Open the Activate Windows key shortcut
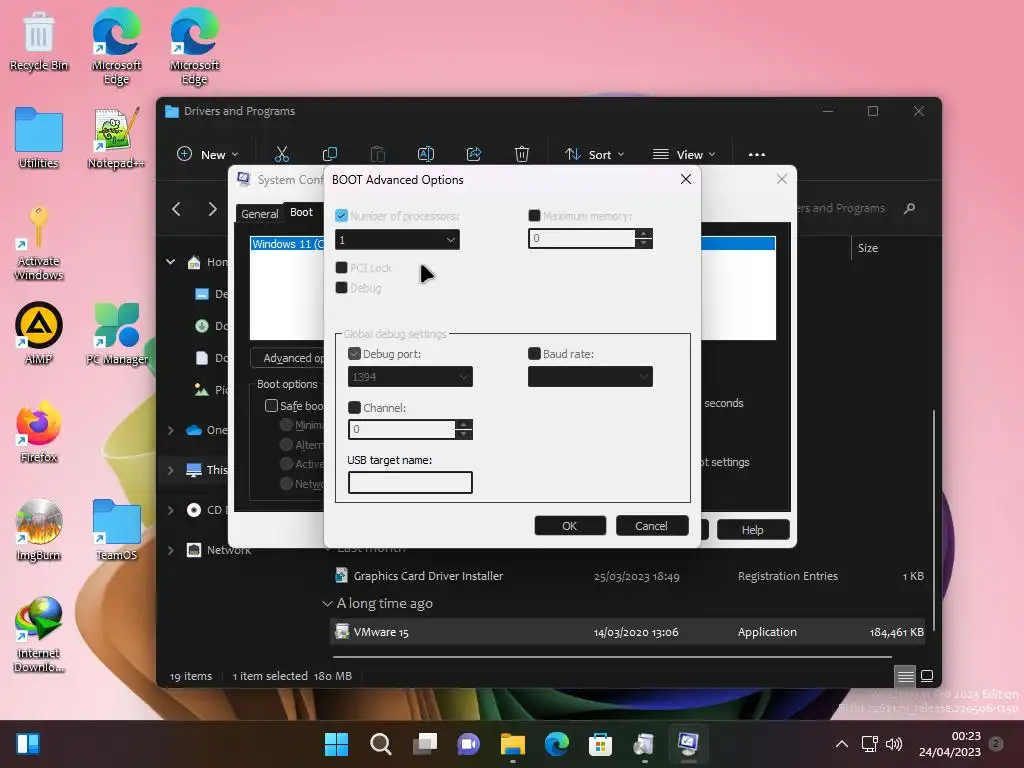This screenshot has height=768, width=1024. 39,243
